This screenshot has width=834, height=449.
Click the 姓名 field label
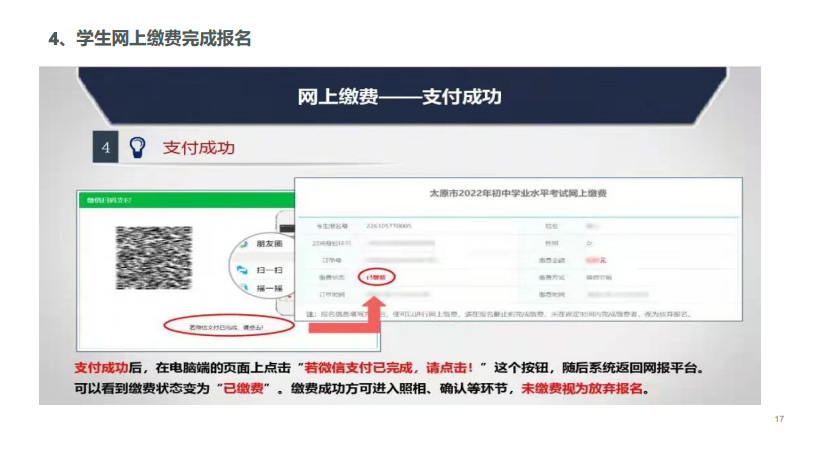click(x=552, y=226)
